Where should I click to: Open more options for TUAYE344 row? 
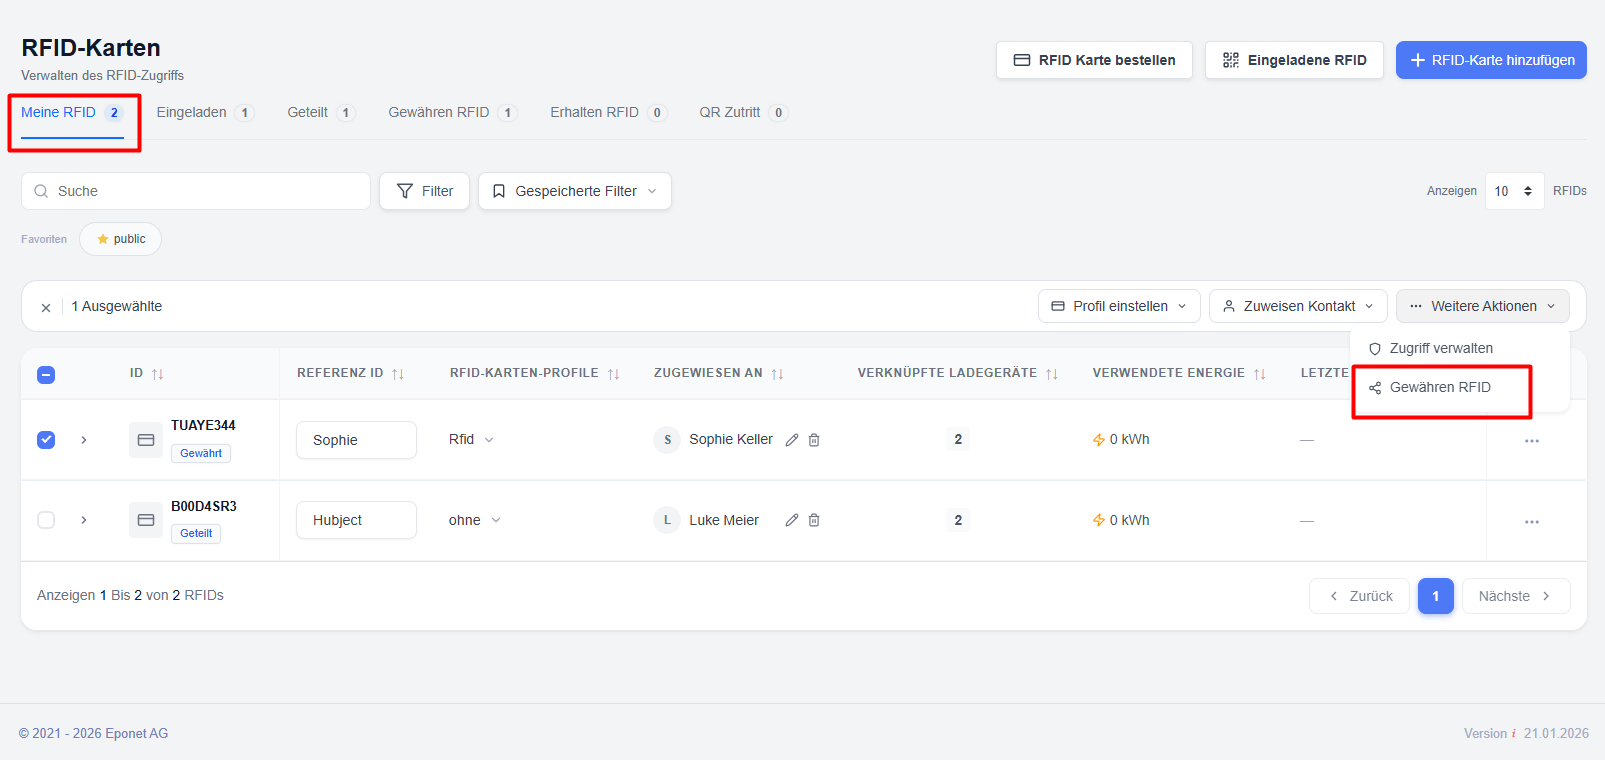click(1532, 441)
